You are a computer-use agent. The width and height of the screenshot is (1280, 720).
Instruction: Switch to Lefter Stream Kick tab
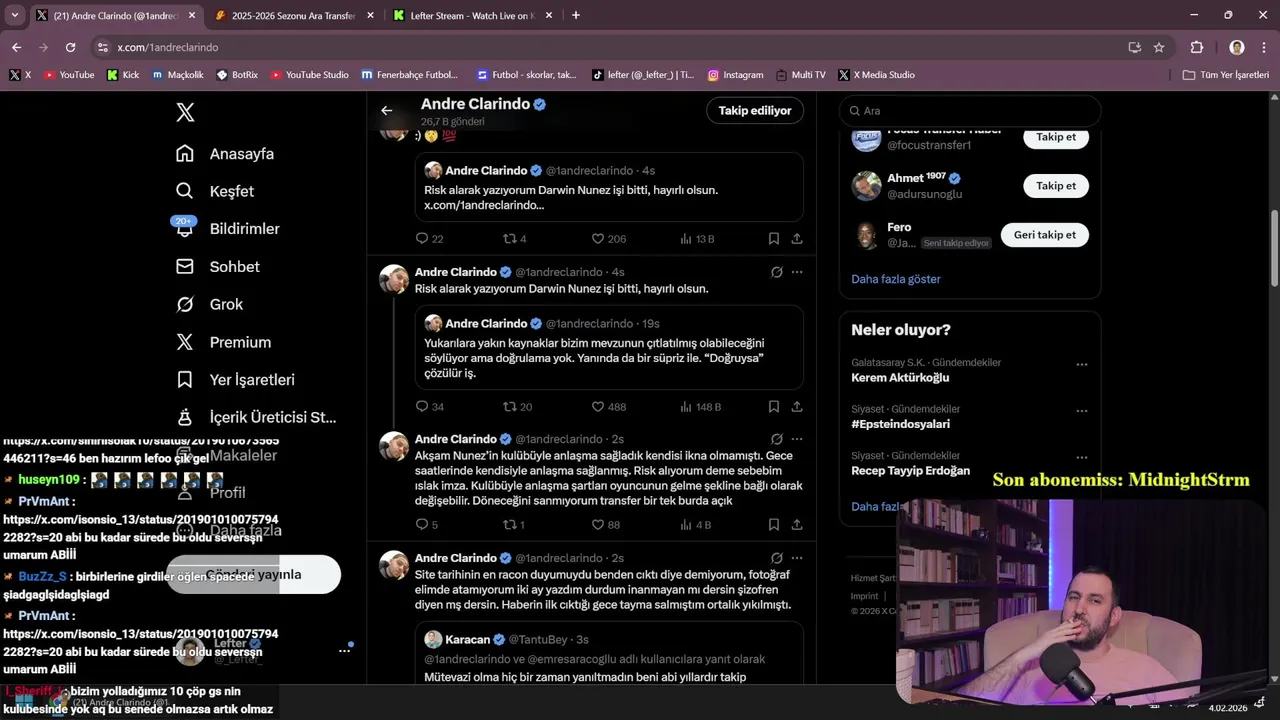point(470,15)
